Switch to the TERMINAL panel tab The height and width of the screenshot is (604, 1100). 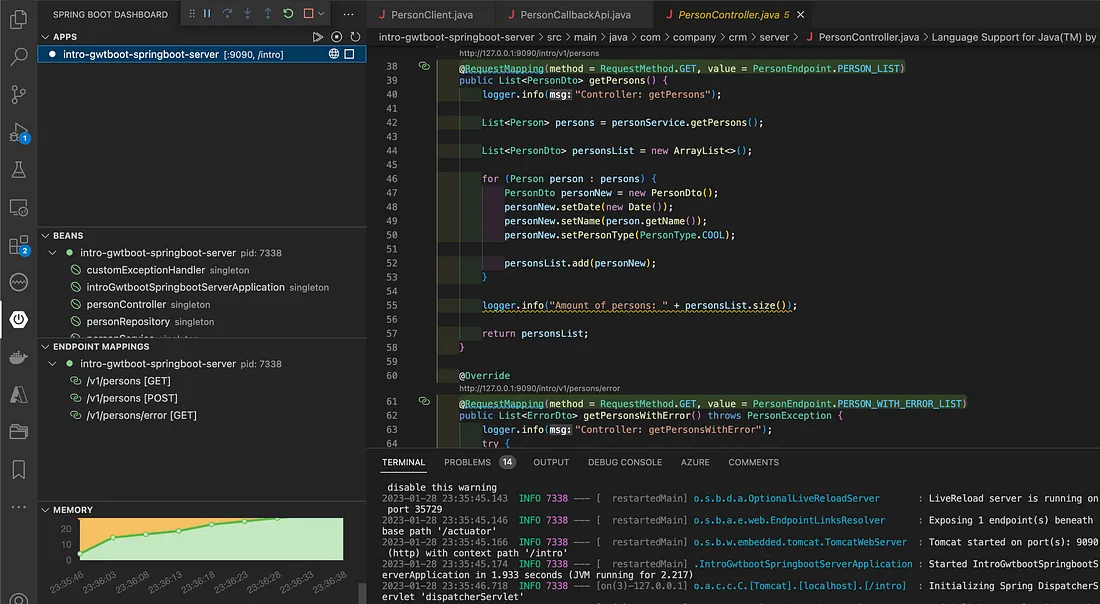coord(403,462)
